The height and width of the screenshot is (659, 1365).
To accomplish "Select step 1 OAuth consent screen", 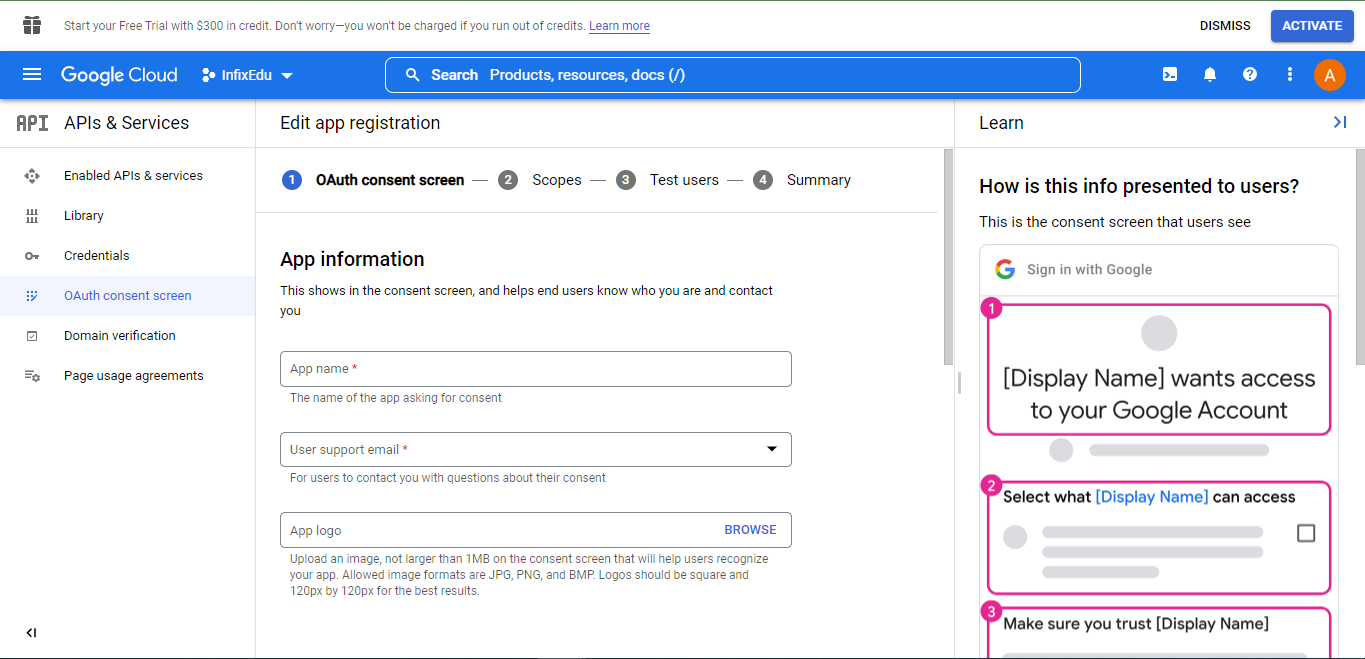I will 373,180.
